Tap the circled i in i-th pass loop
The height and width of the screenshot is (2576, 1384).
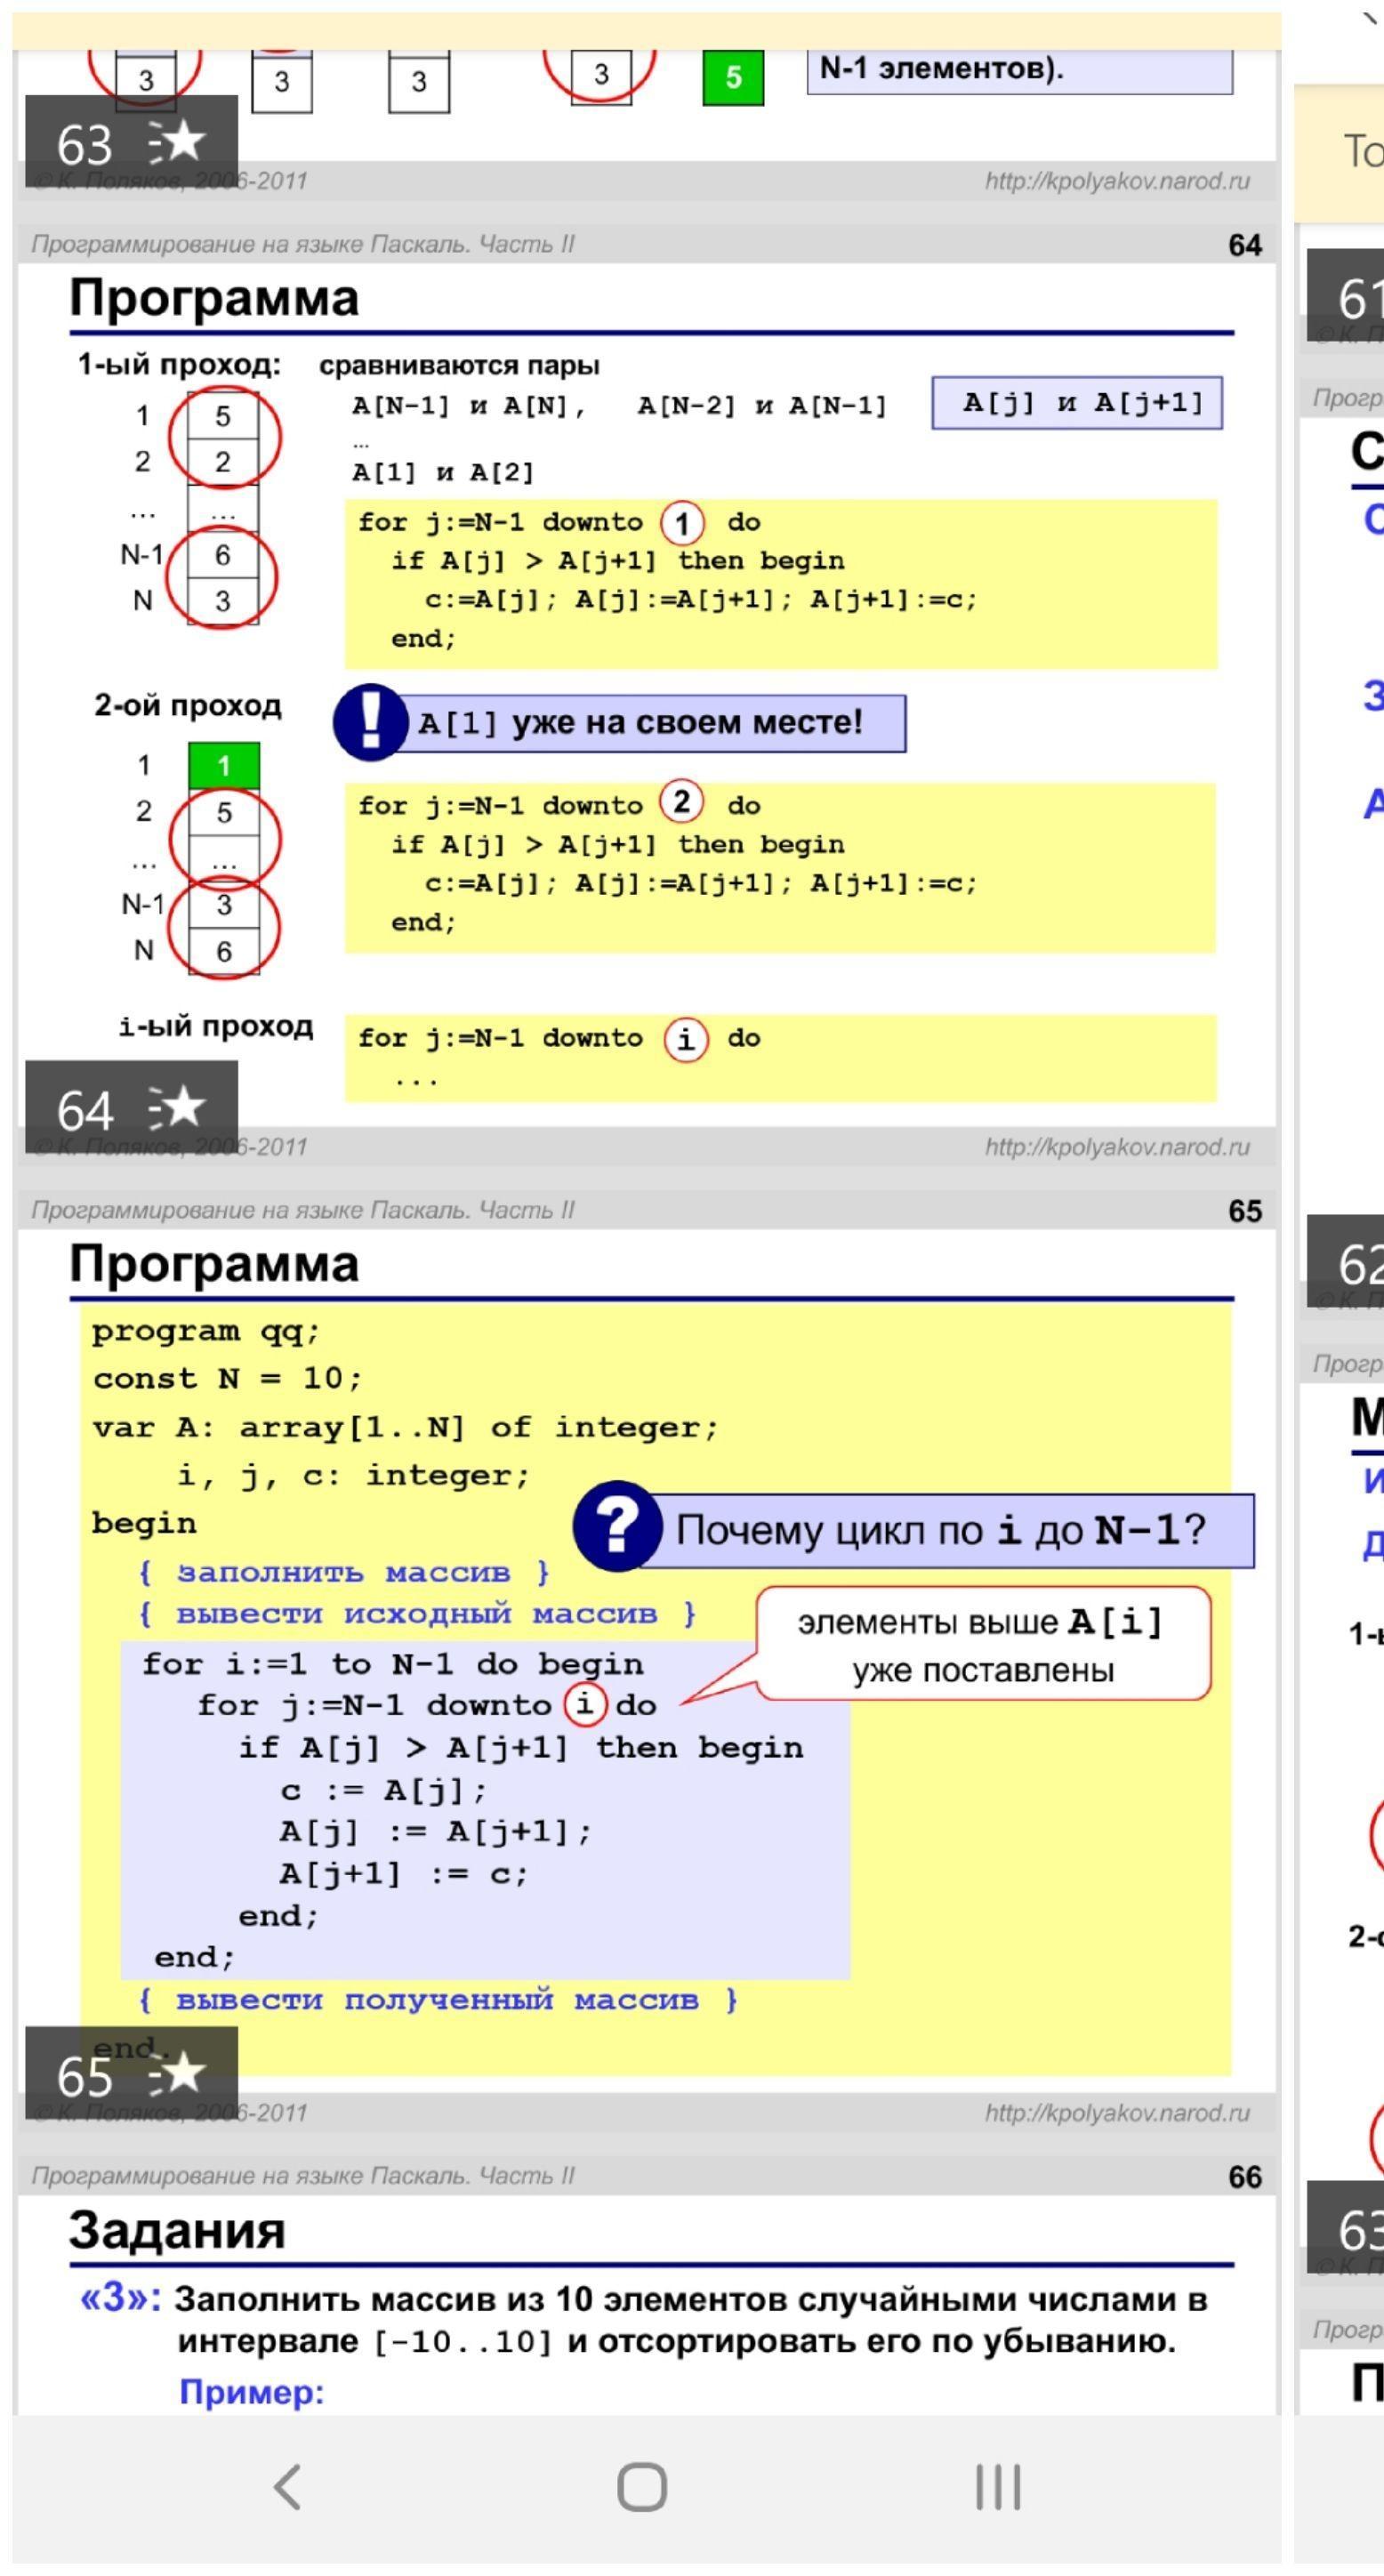click(686, 1040)
